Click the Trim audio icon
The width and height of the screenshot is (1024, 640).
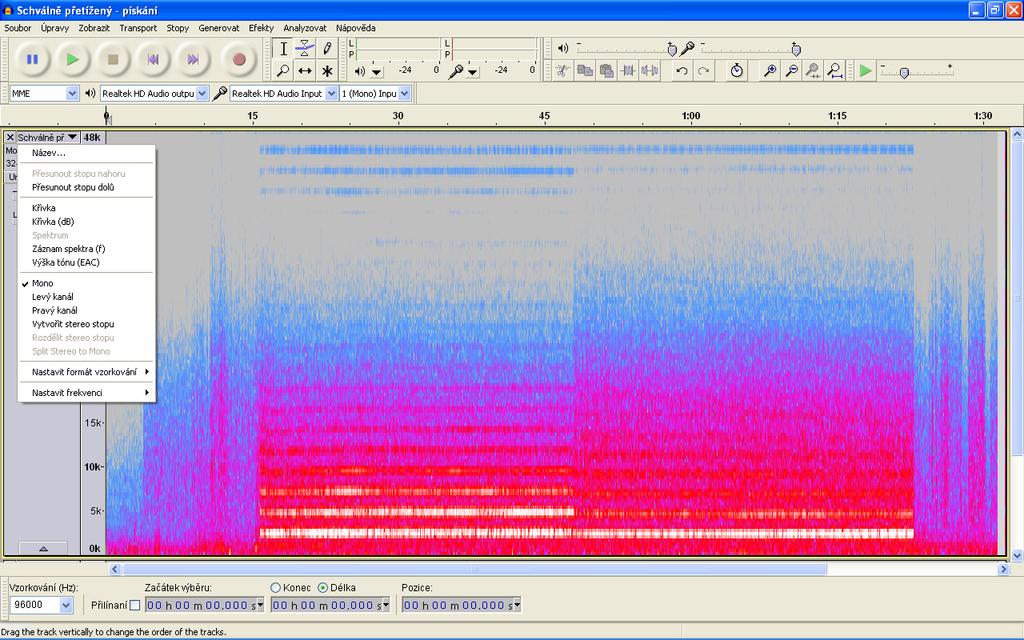click(628, 71)
